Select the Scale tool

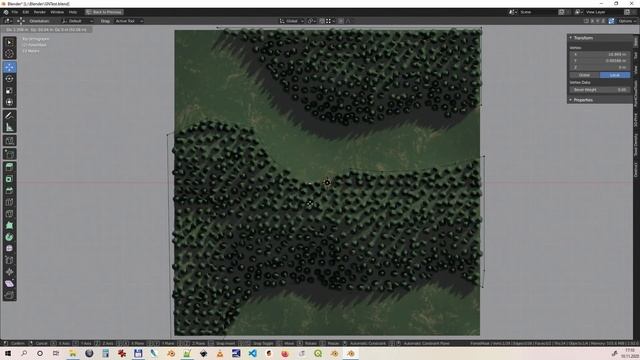tap(9, 91)
